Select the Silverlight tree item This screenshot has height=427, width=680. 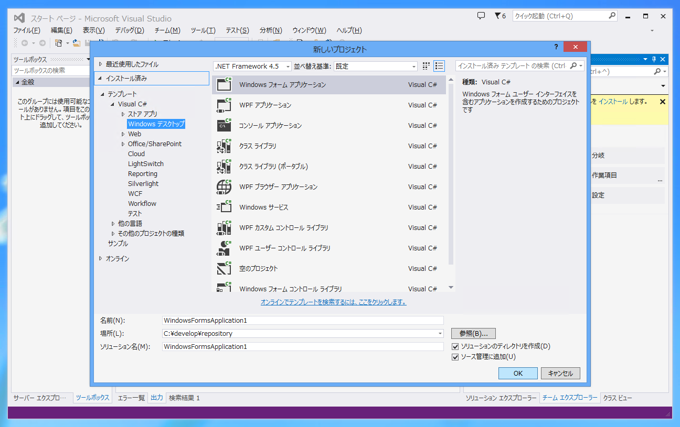(x=143, y=184)
